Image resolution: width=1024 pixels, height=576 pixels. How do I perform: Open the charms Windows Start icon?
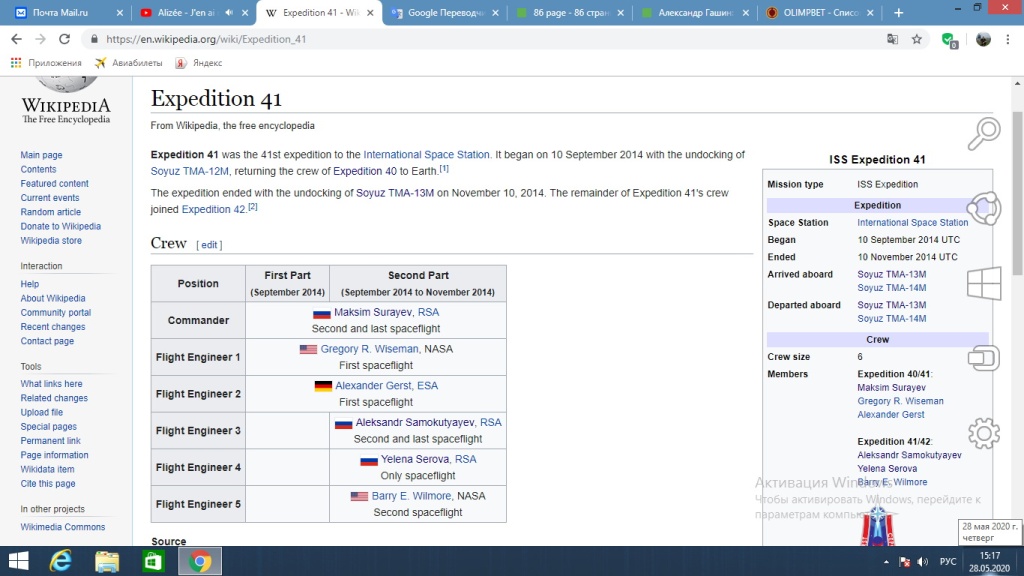[x=984, y=283]
